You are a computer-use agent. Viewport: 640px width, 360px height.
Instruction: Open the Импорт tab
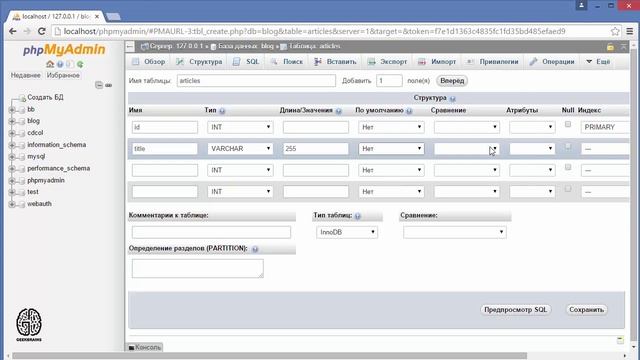437,62
